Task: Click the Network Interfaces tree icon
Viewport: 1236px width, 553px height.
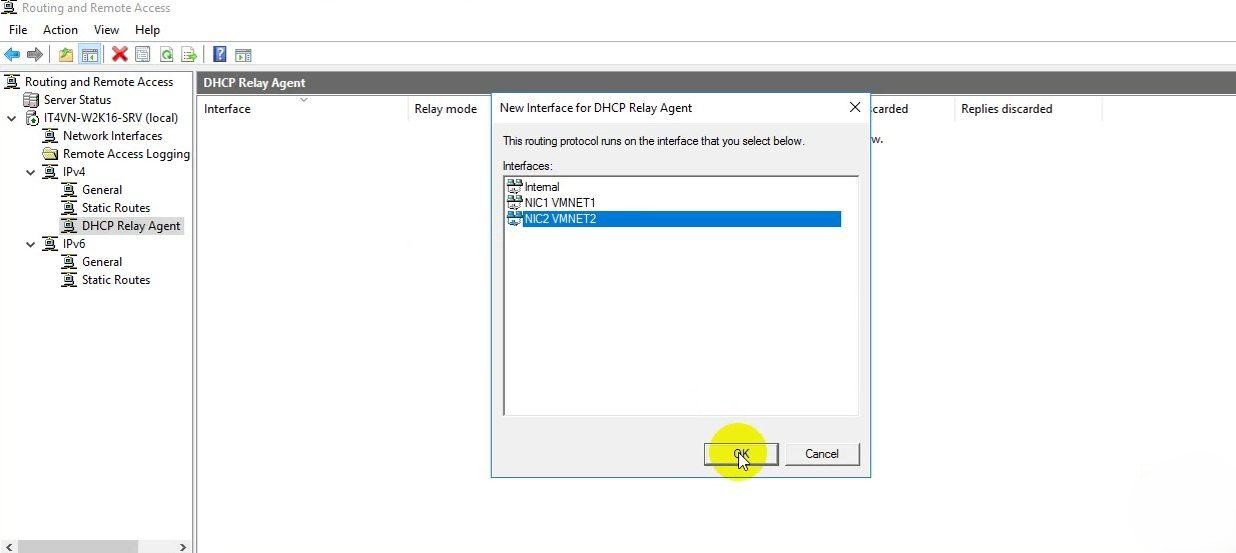Action: click(51, 136)
